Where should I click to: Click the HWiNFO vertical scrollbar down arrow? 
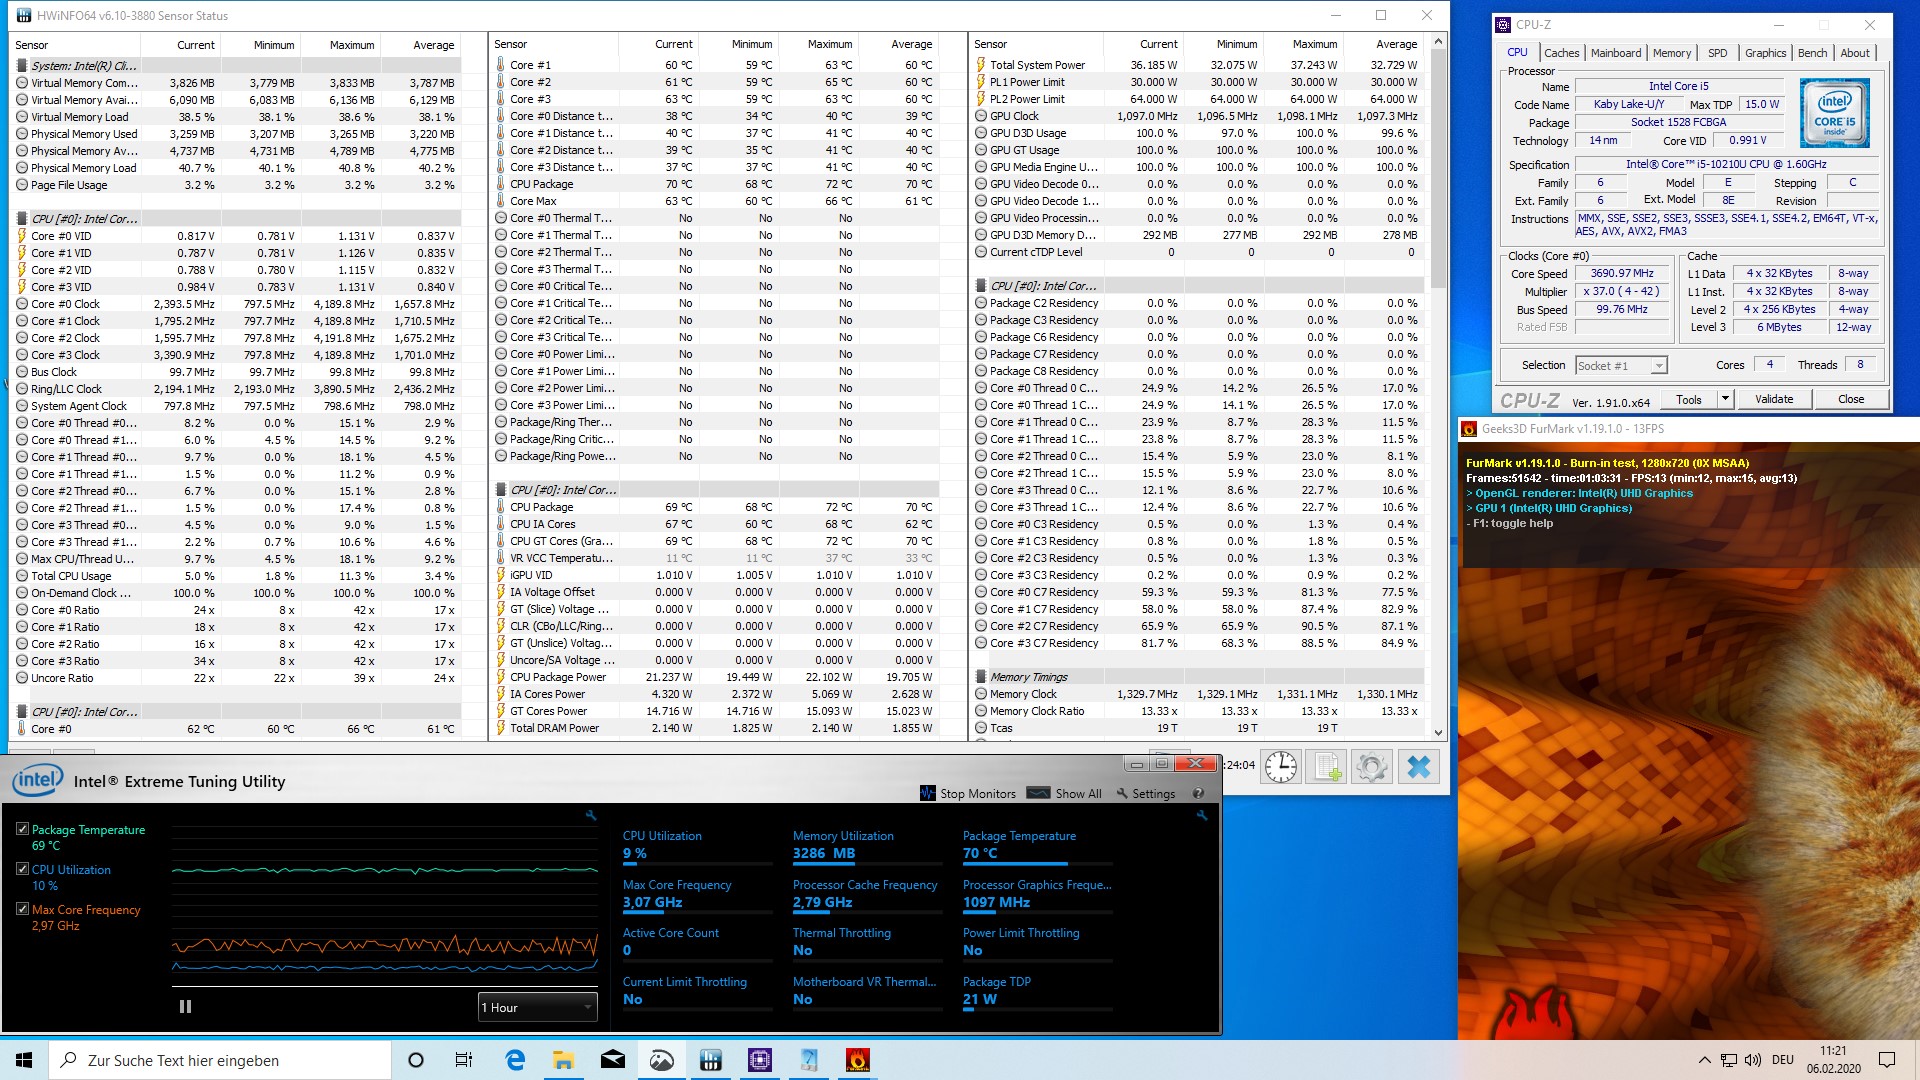(x=1438, y=732)
